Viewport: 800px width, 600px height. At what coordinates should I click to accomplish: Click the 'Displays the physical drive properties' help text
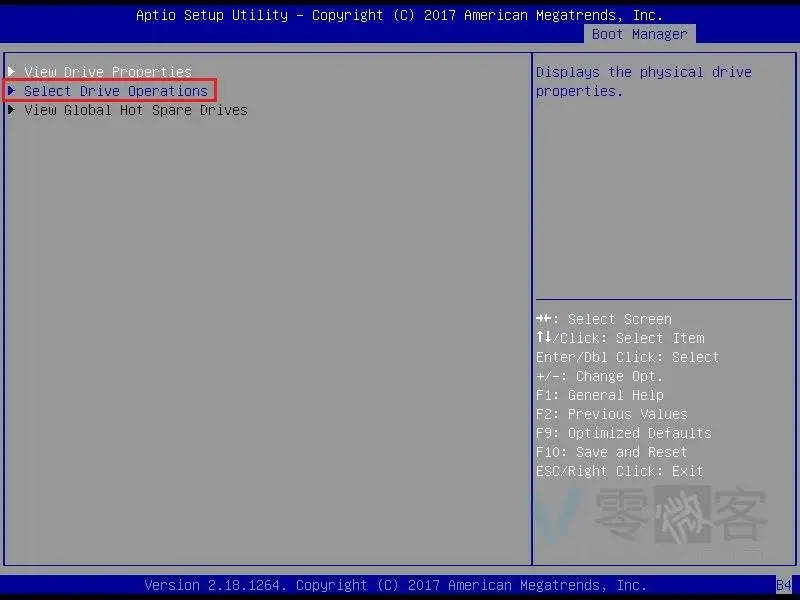643,81
